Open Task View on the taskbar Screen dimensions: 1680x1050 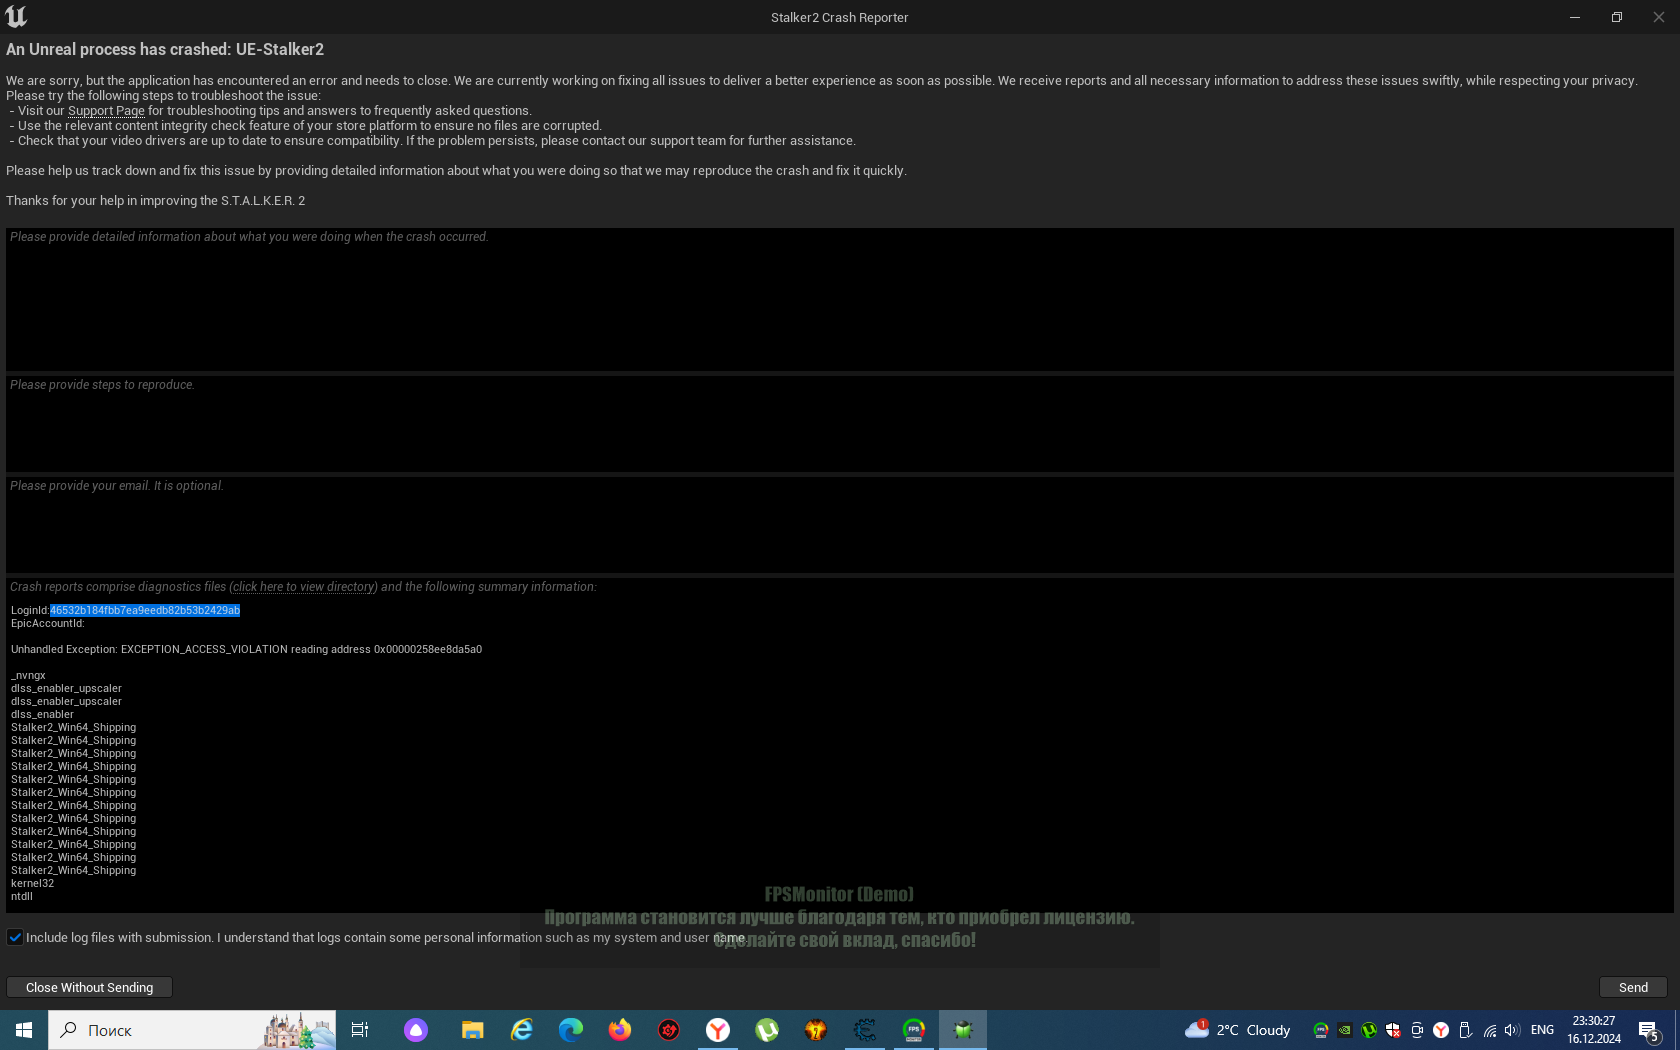(360, 1030)
